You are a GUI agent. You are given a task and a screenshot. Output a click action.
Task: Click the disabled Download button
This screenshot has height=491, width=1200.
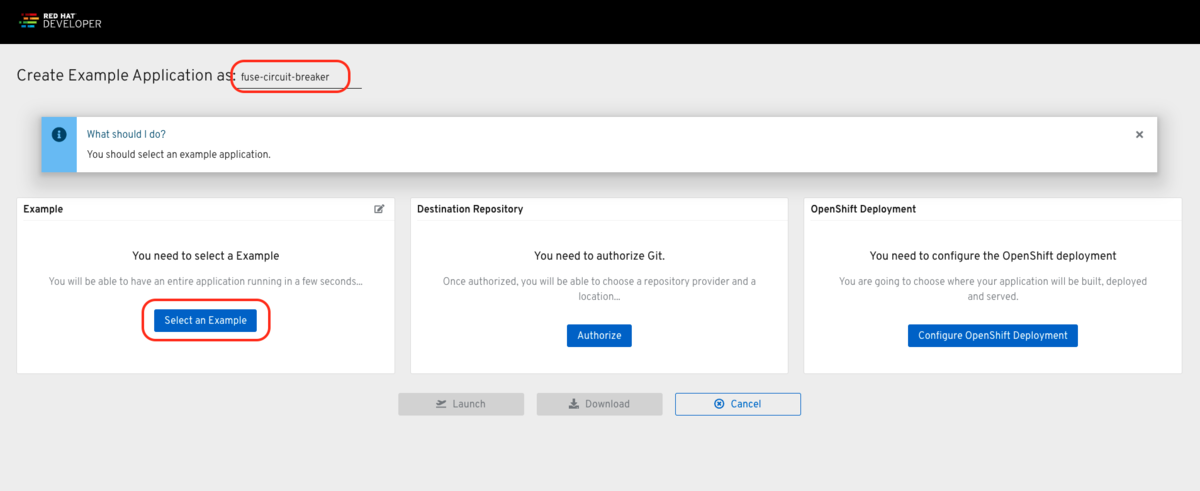pos(599,404)
